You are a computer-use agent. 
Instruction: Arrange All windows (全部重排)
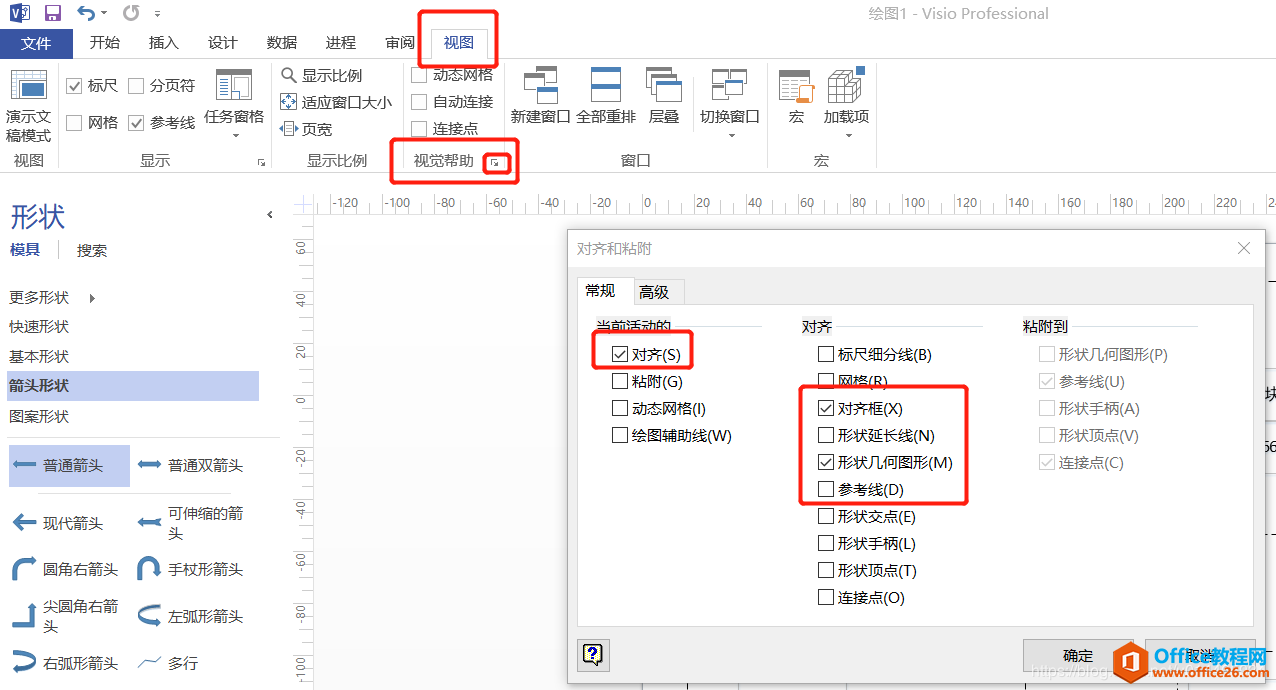tap(606, 97)
